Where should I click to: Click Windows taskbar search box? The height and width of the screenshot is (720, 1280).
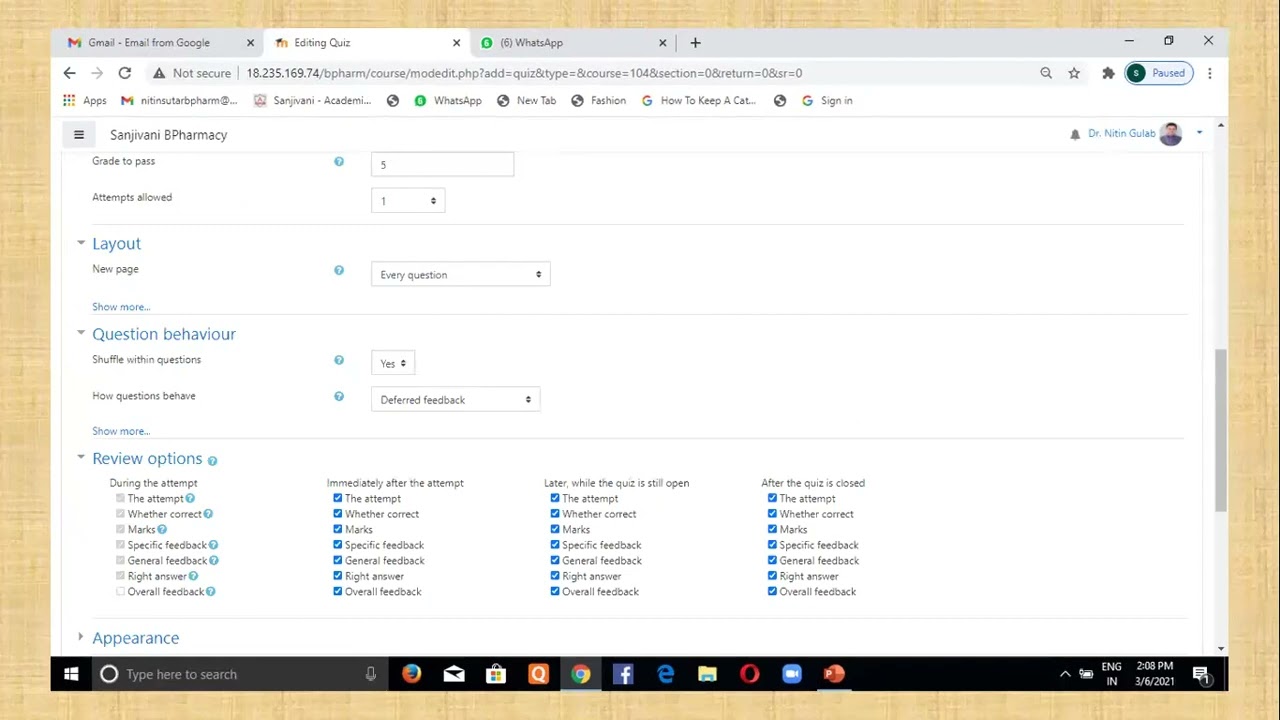238,674
